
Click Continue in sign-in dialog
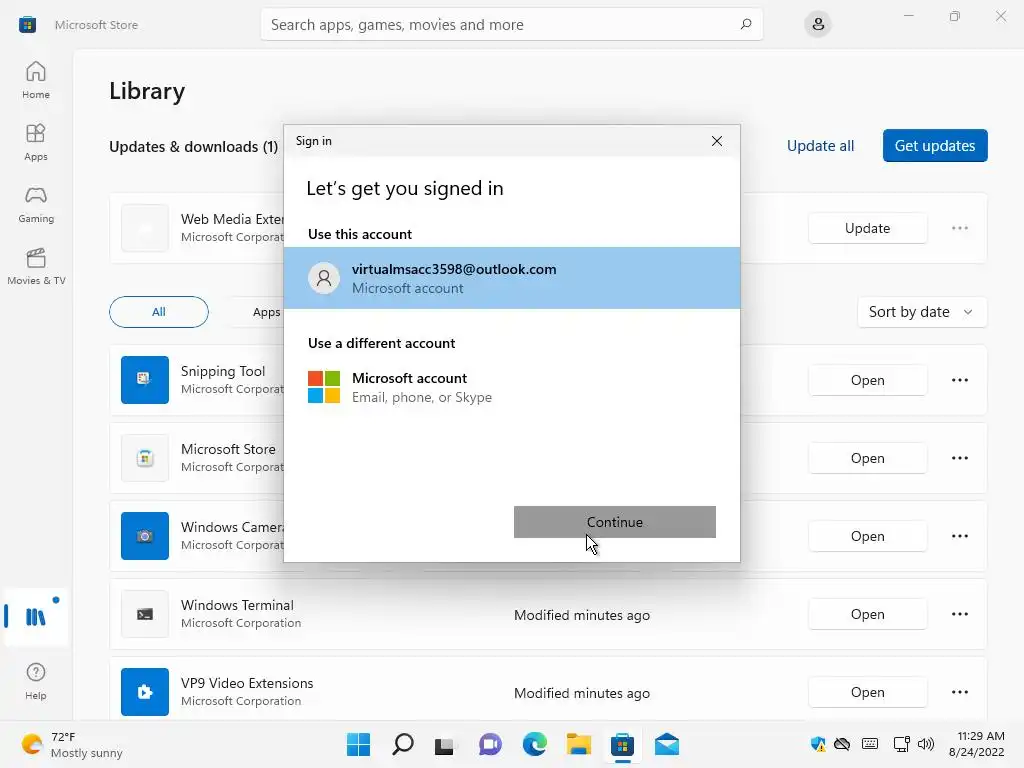(x=615, y=522)
